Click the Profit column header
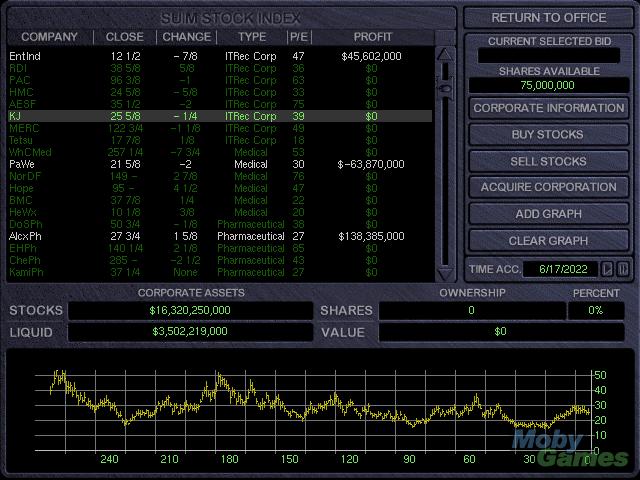 click(x=371, y=37)
